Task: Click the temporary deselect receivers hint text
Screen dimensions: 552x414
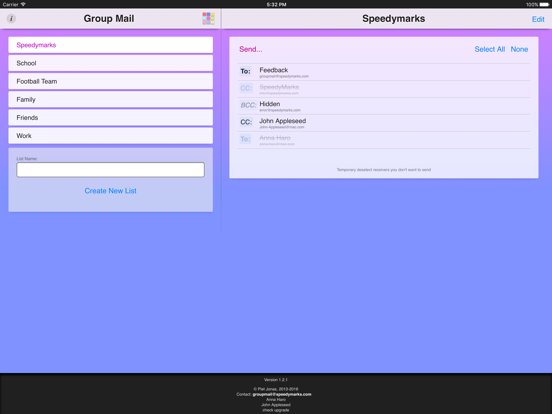Action: point(384,170)
